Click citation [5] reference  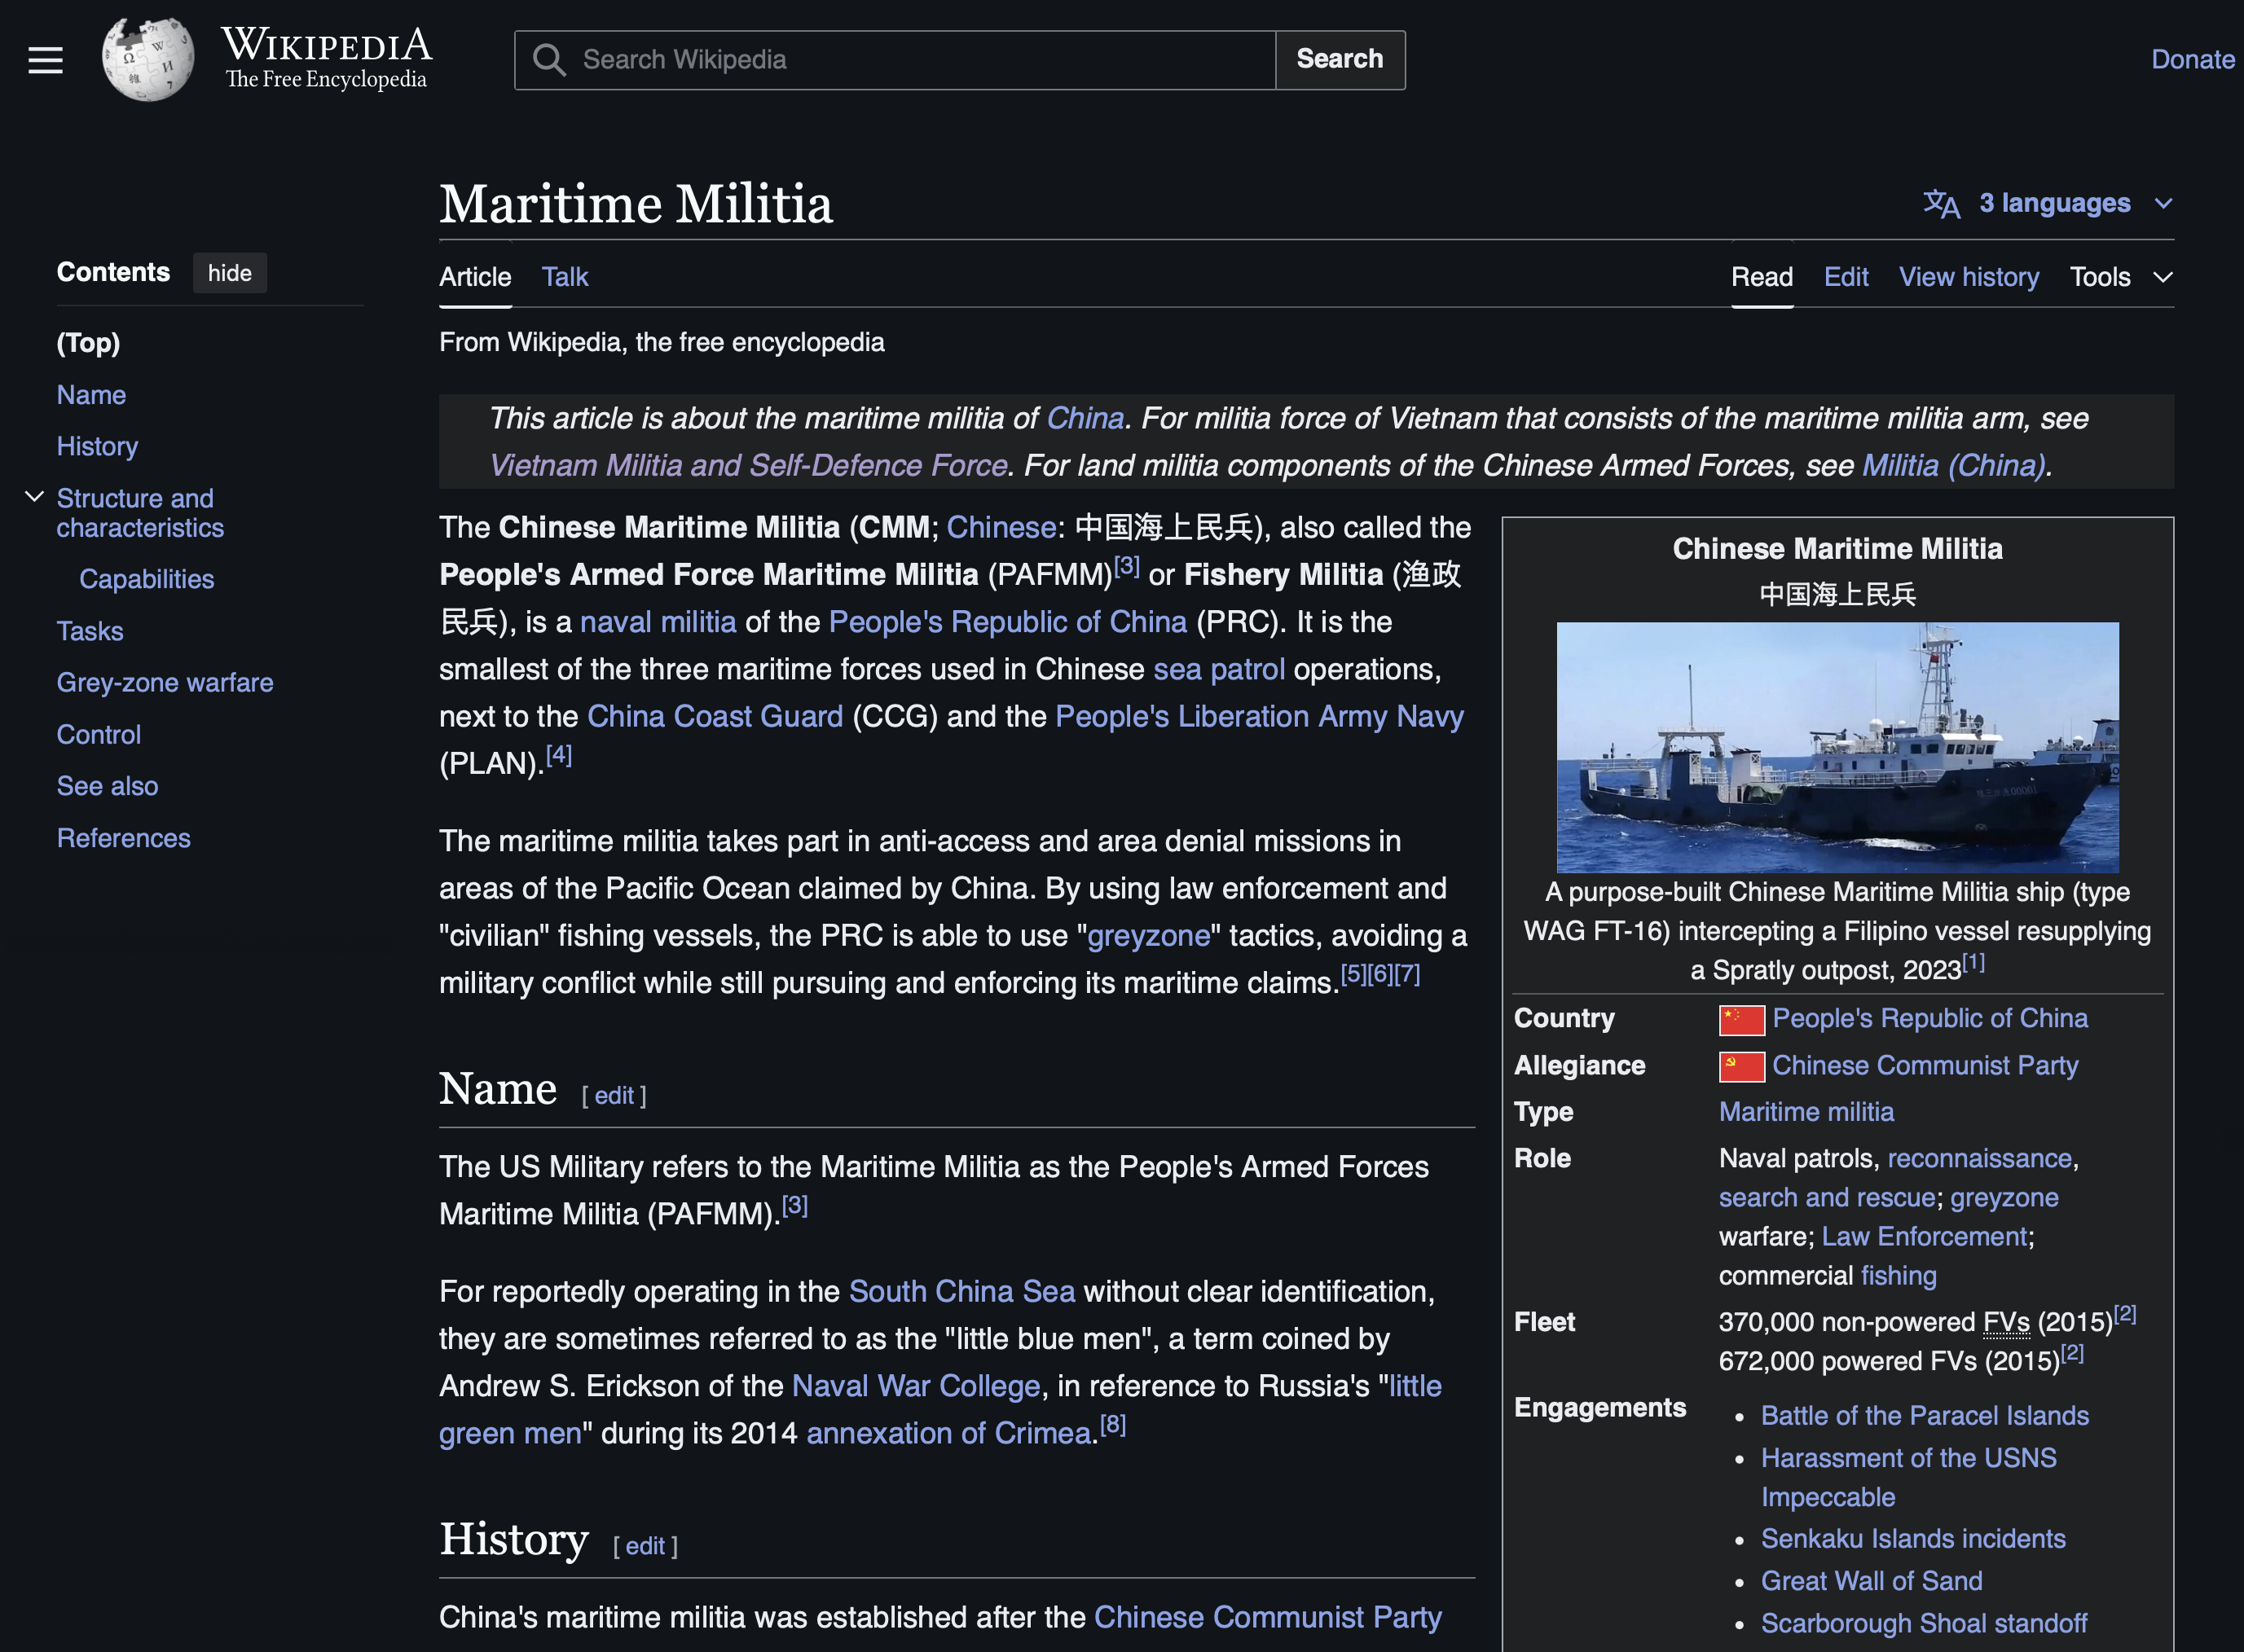pos(1353,974)
